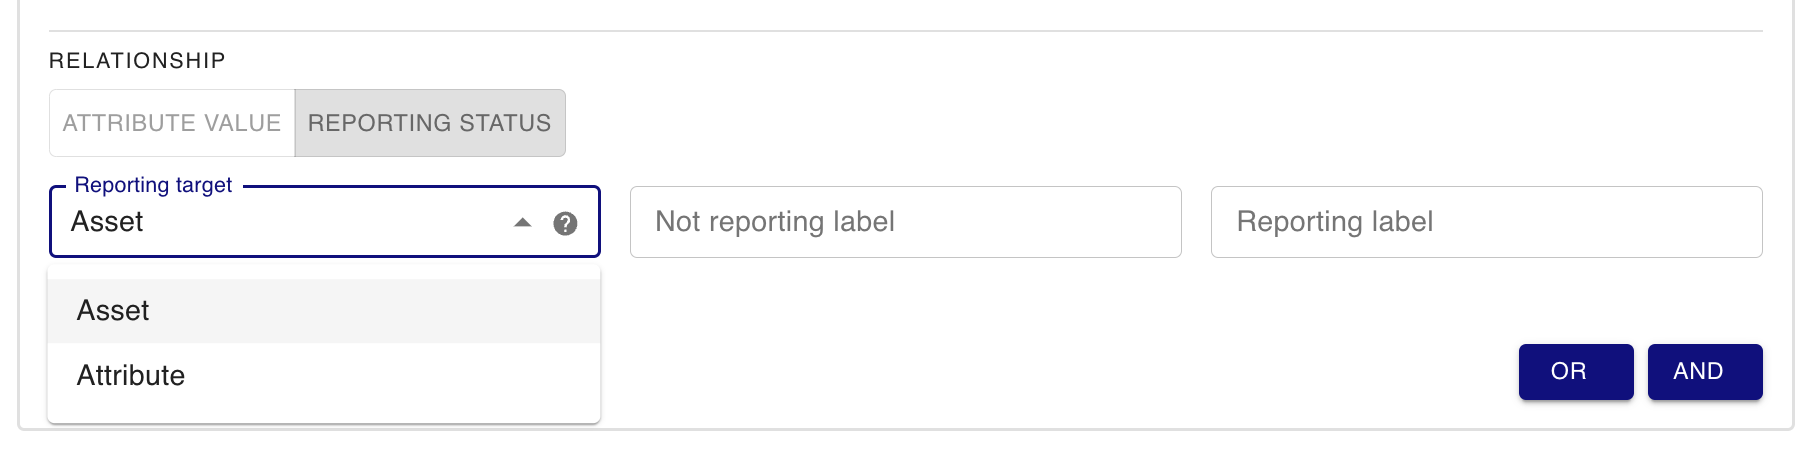This screenshot has height=456, width=1808.
Task: Click into the Reporting label field
Action: (1486, 222)
